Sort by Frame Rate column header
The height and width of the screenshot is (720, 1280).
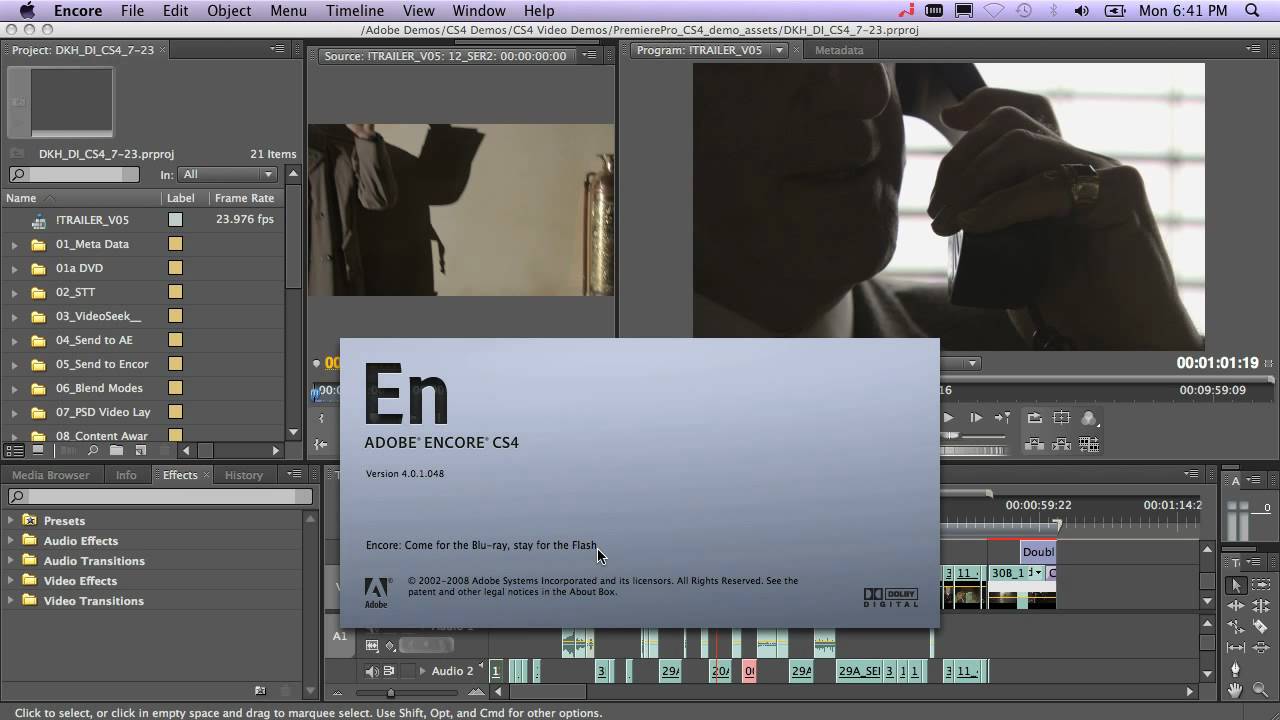(244, 198)
